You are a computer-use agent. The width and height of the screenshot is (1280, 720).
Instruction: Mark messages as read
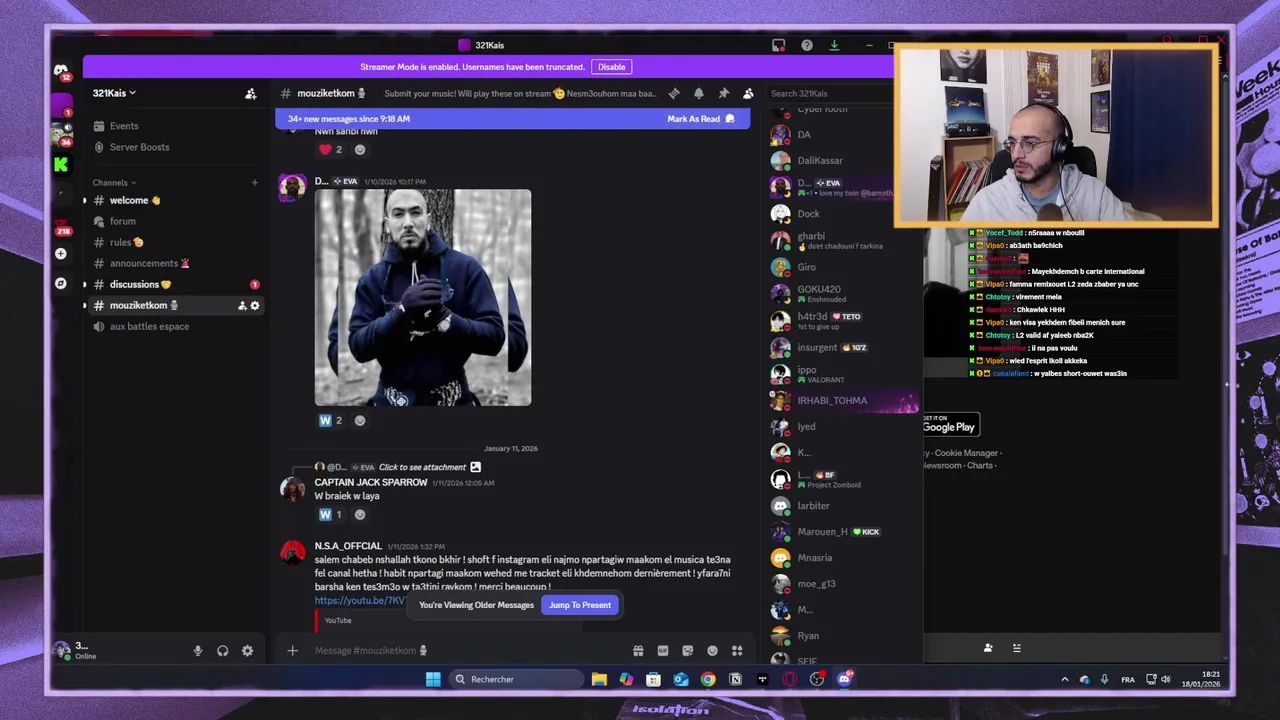(x=701, y=119)
